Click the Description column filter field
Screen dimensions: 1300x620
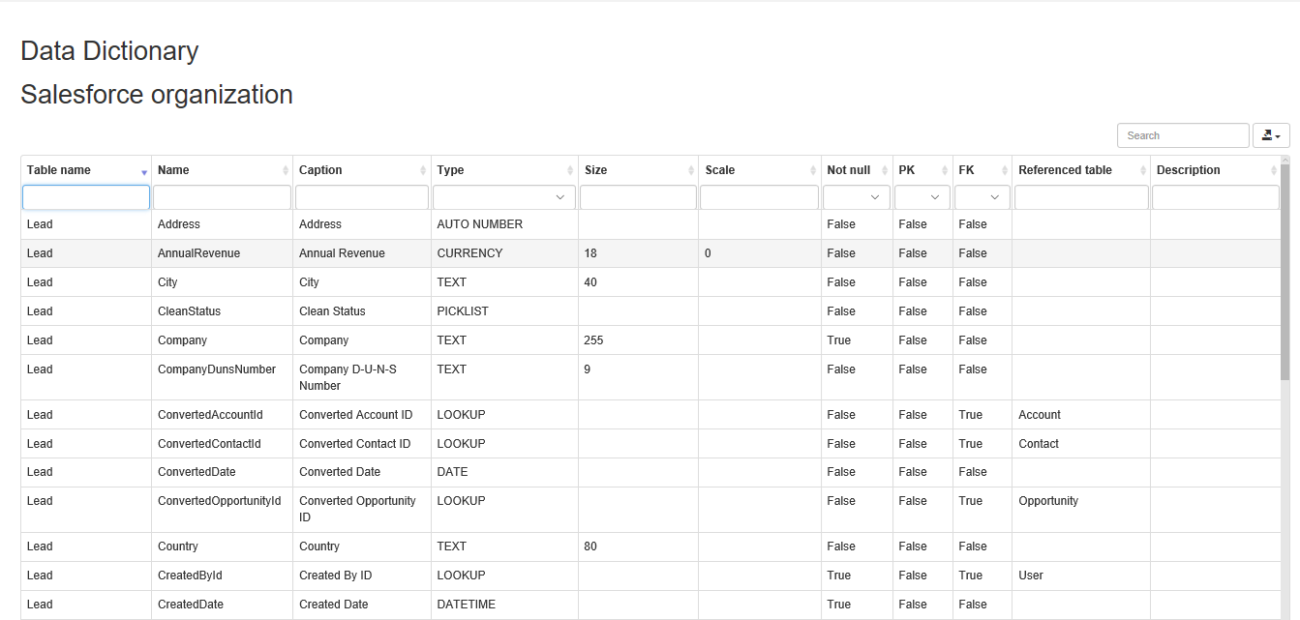coord(1214,198)
